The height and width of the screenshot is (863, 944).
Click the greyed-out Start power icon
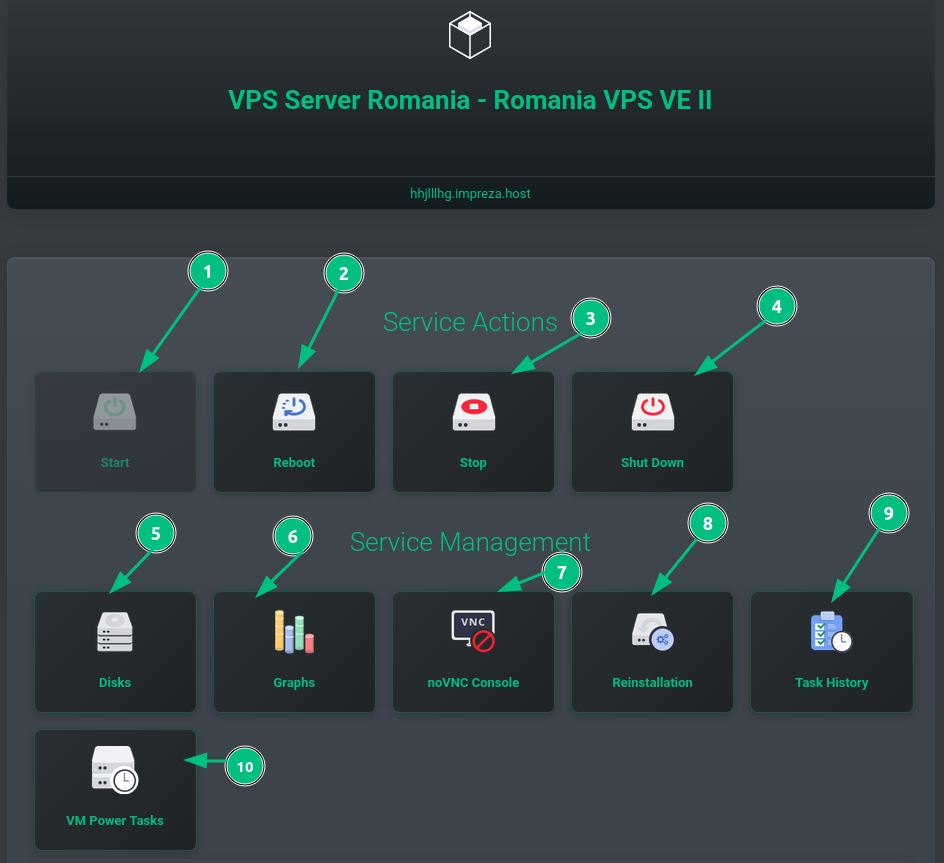click(114, 412)
